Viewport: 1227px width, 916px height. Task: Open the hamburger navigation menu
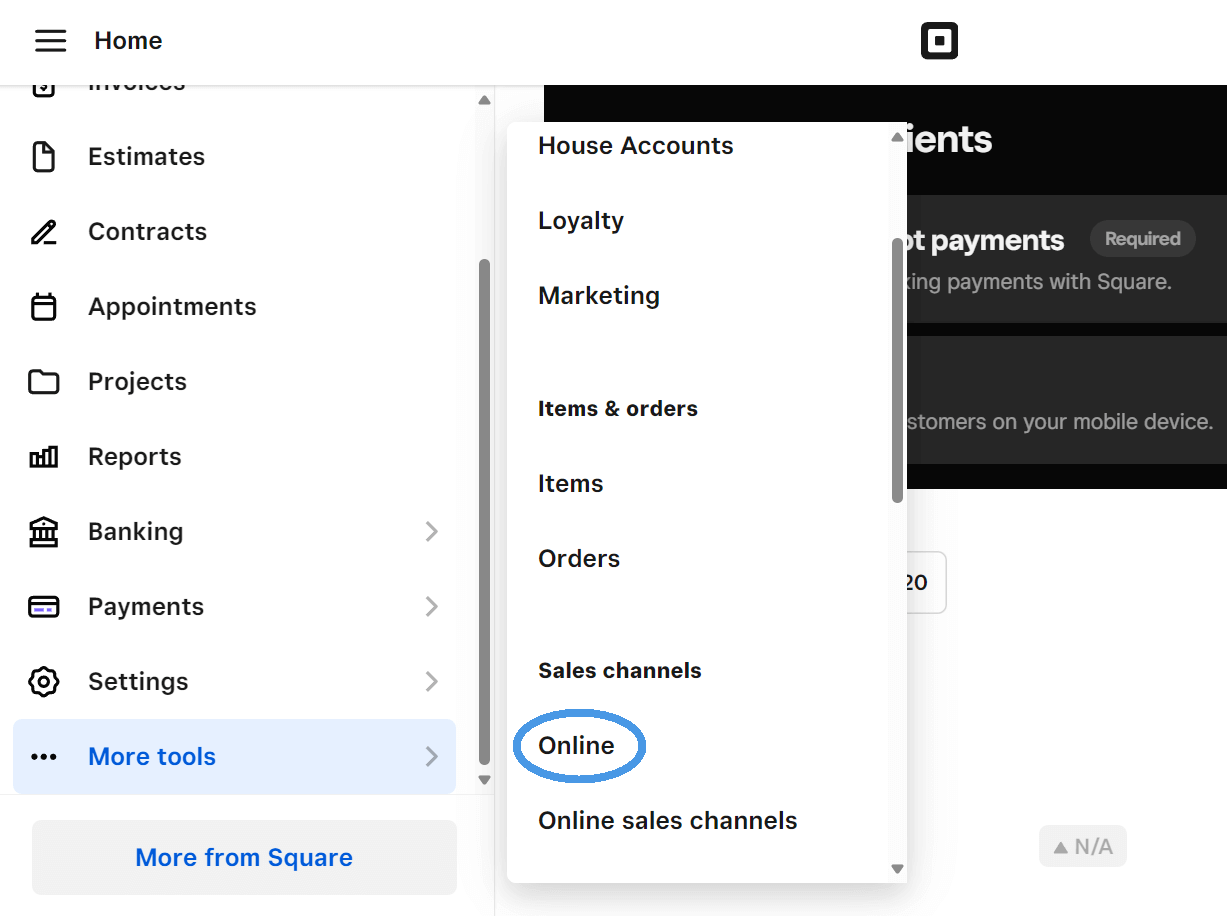point(50,40)
